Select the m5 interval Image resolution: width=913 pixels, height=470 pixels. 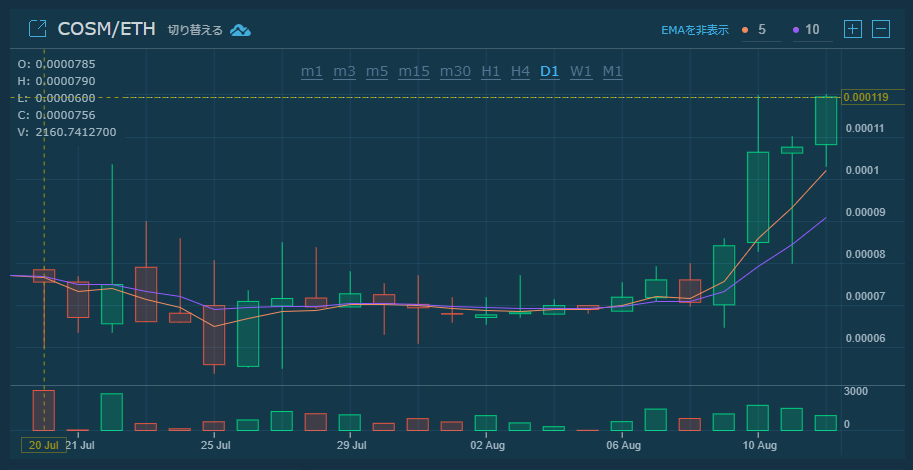click(x=377, y=71)
